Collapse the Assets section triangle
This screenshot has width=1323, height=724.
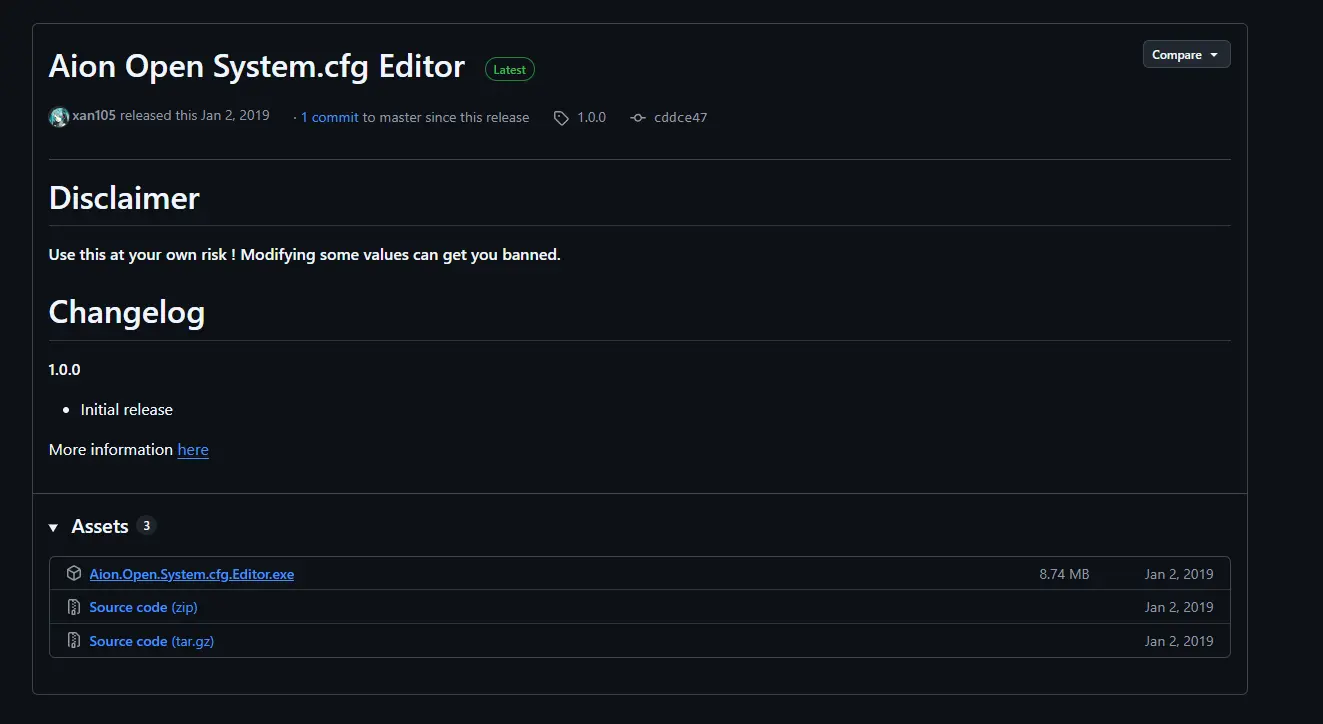(54, 527)
